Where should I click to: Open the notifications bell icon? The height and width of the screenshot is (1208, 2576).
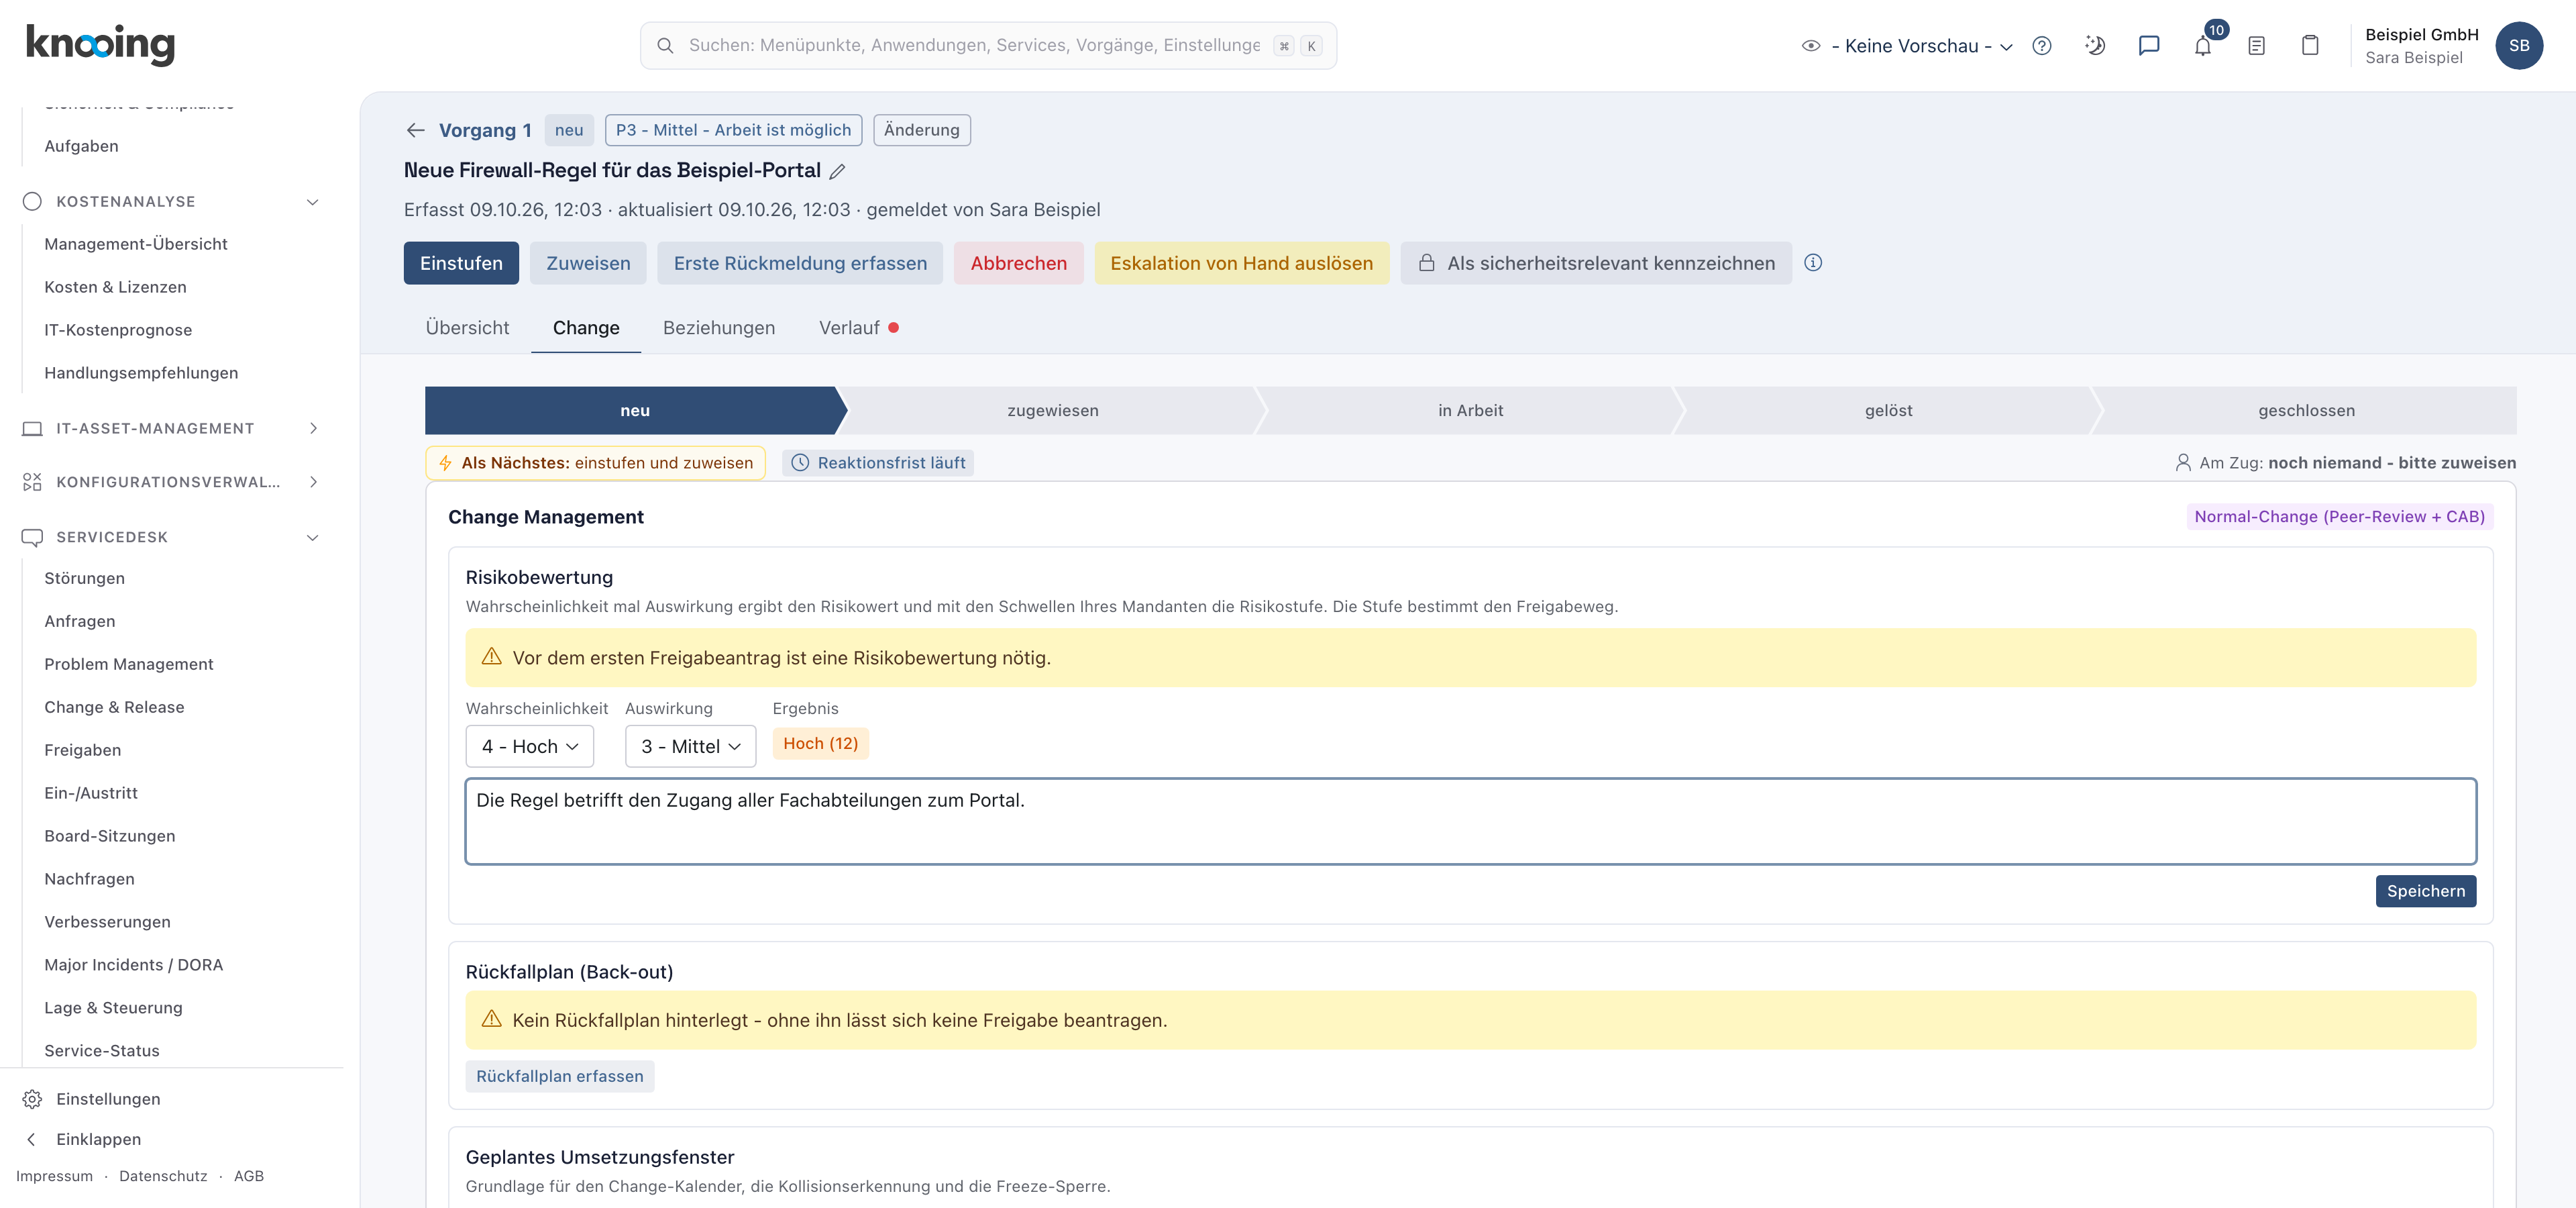click(x=2202, y=46)
